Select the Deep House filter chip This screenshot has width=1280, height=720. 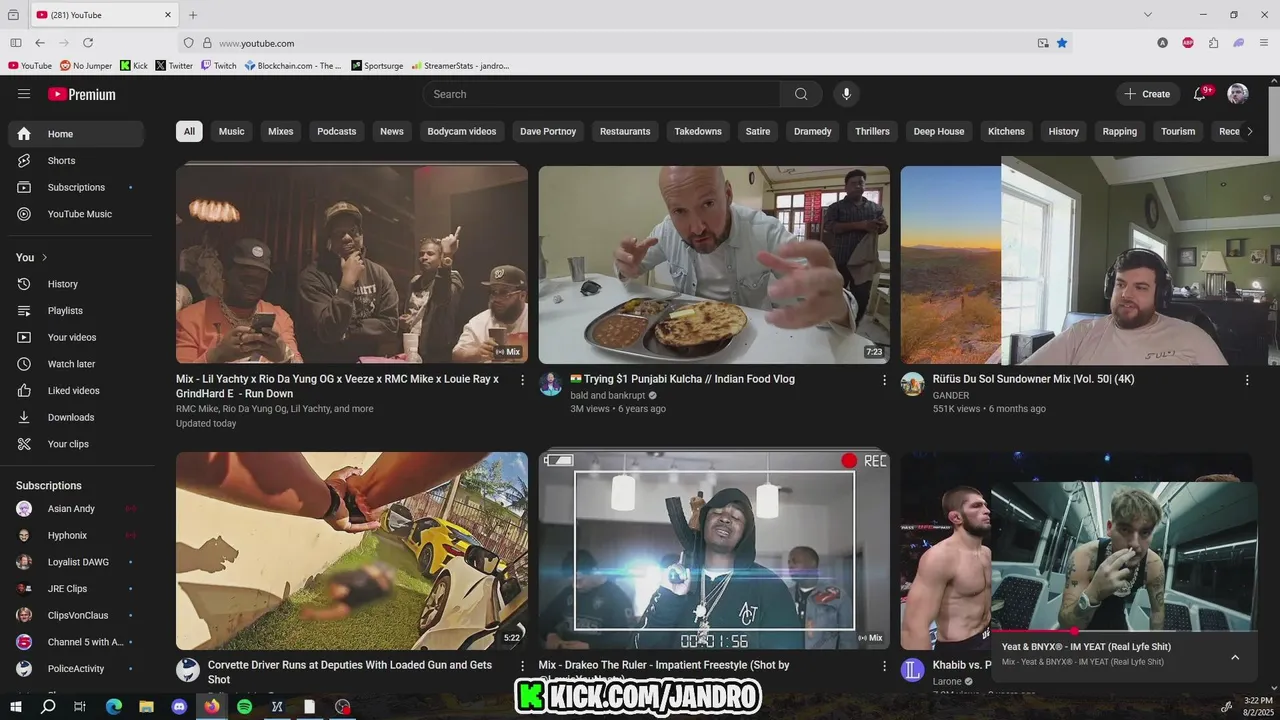(x=939, y=131)
